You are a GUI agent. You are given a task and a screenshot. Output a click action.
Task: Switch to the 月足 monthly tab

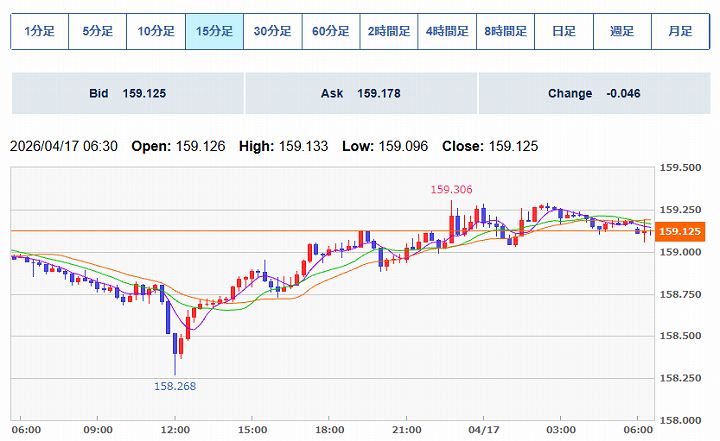point(680,31)
